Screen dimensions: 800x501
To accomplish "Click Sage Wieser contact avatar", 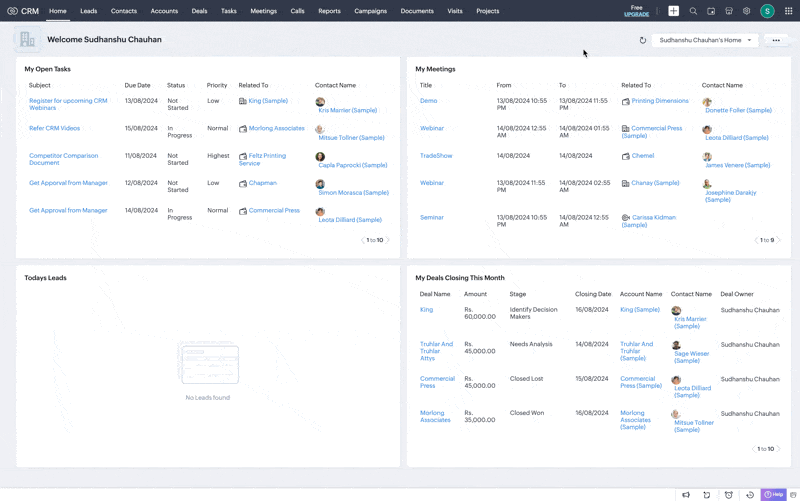I will 676,345.
